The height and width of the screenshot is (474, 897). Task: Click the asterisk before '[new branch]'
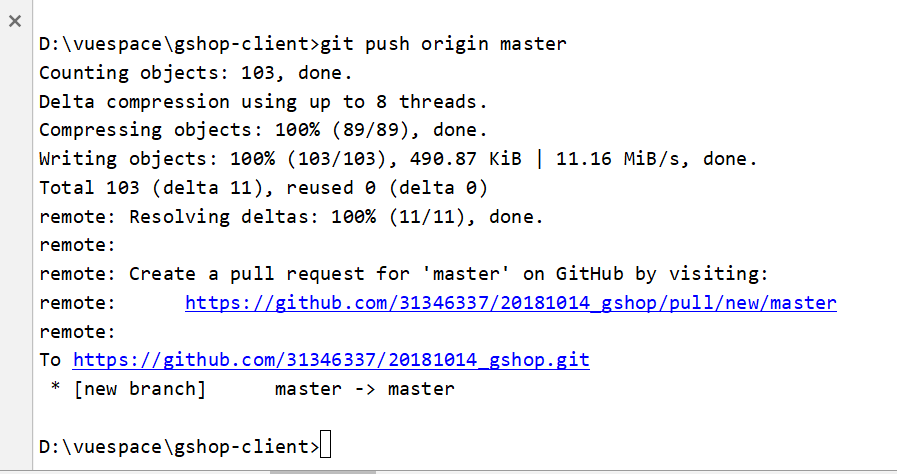tap(55, 387)
